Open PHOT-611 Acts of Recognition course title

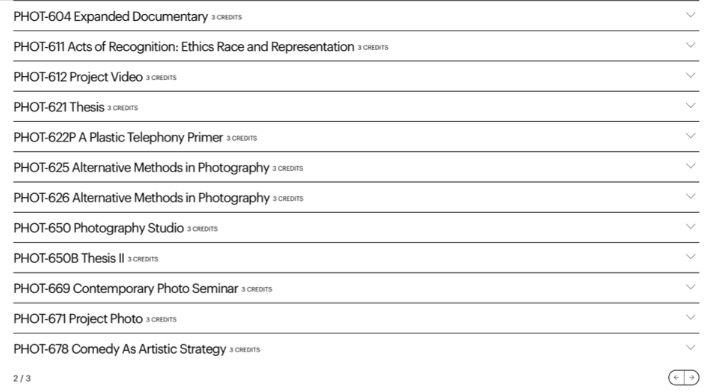pos(184,47)
